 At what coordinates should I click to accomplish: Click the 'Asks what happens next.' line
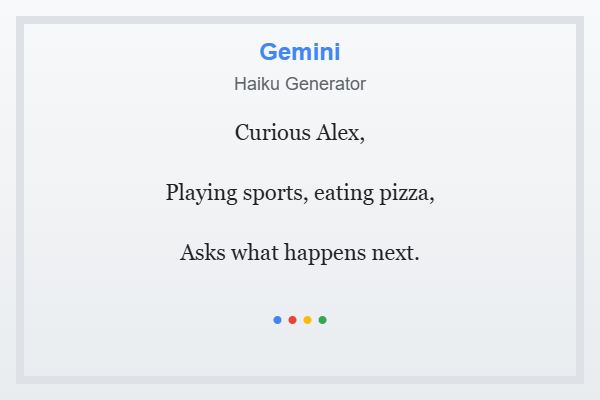pos(300,253)
